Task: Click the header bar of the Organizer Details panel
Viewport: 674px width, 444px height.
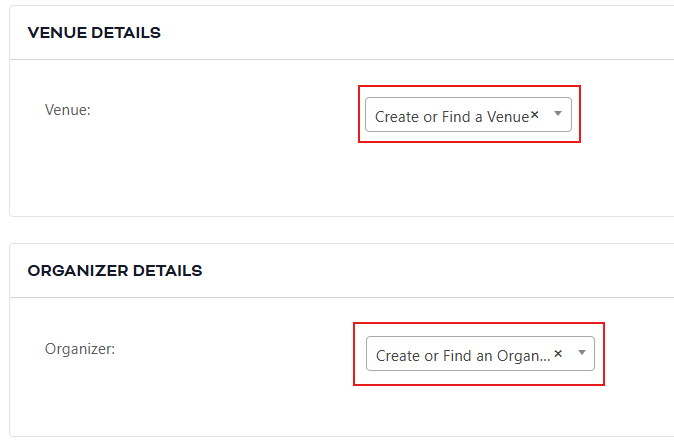Action: click(400, 271)
